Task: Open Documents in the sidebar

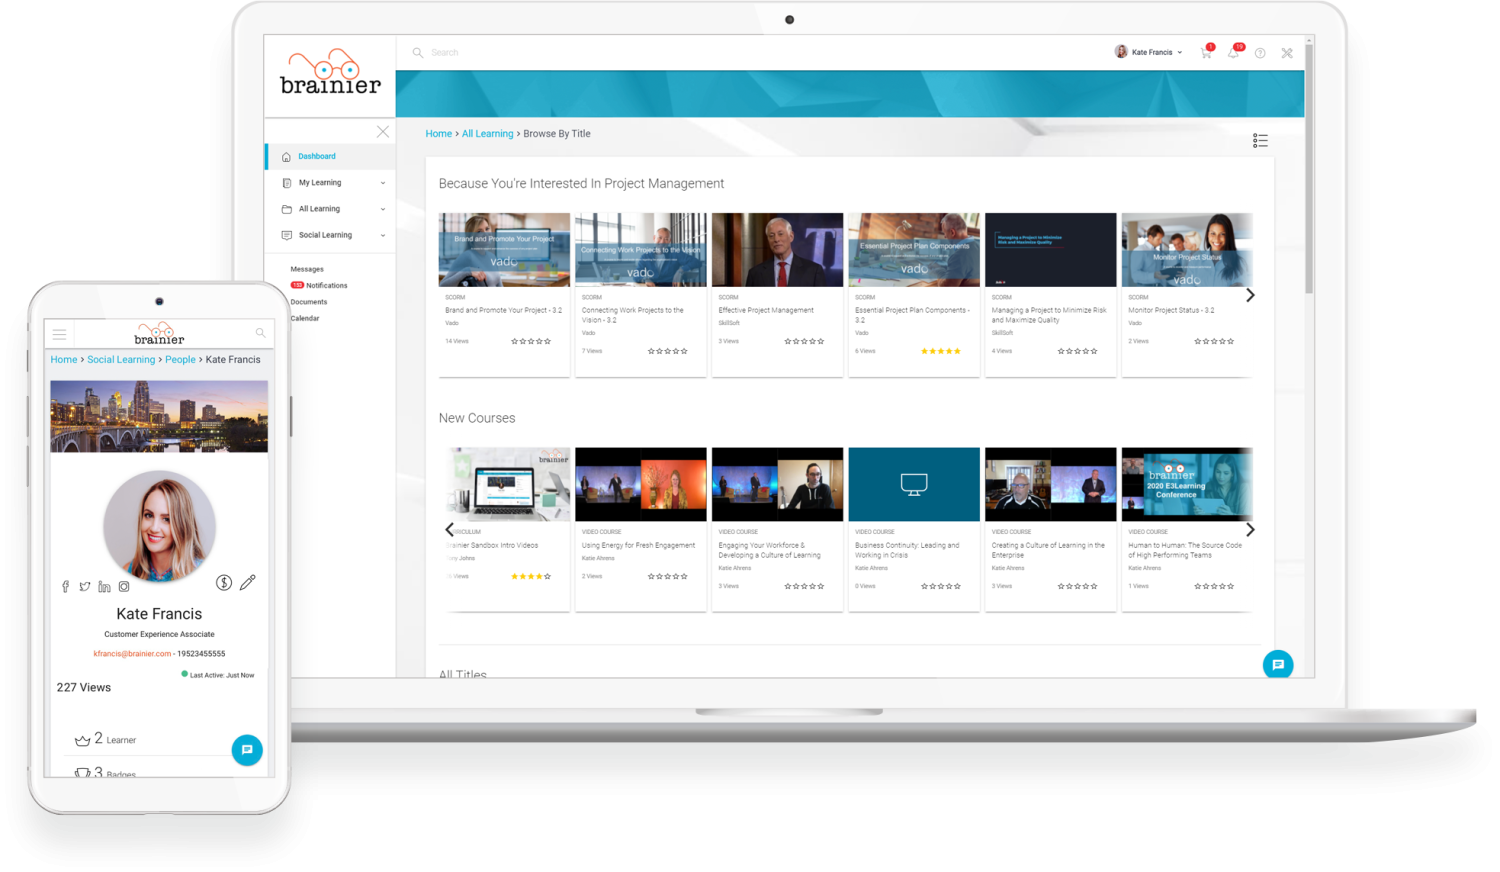Action: click(309, 302)
